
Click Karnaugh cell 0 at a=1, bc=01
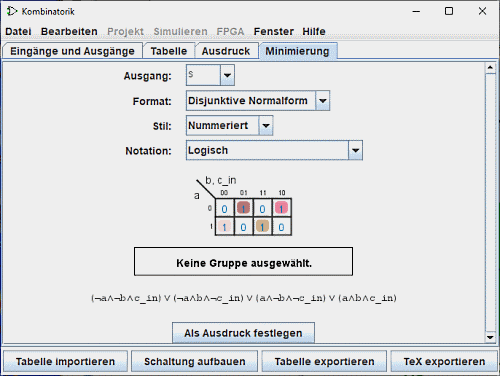(243, 227)
